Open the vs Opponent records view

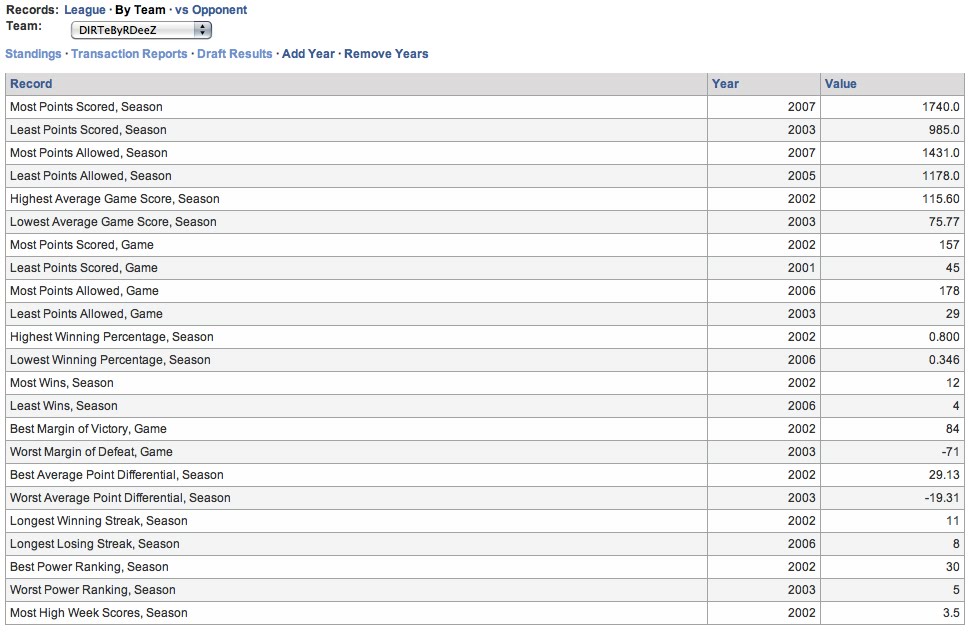pos(211,10)
